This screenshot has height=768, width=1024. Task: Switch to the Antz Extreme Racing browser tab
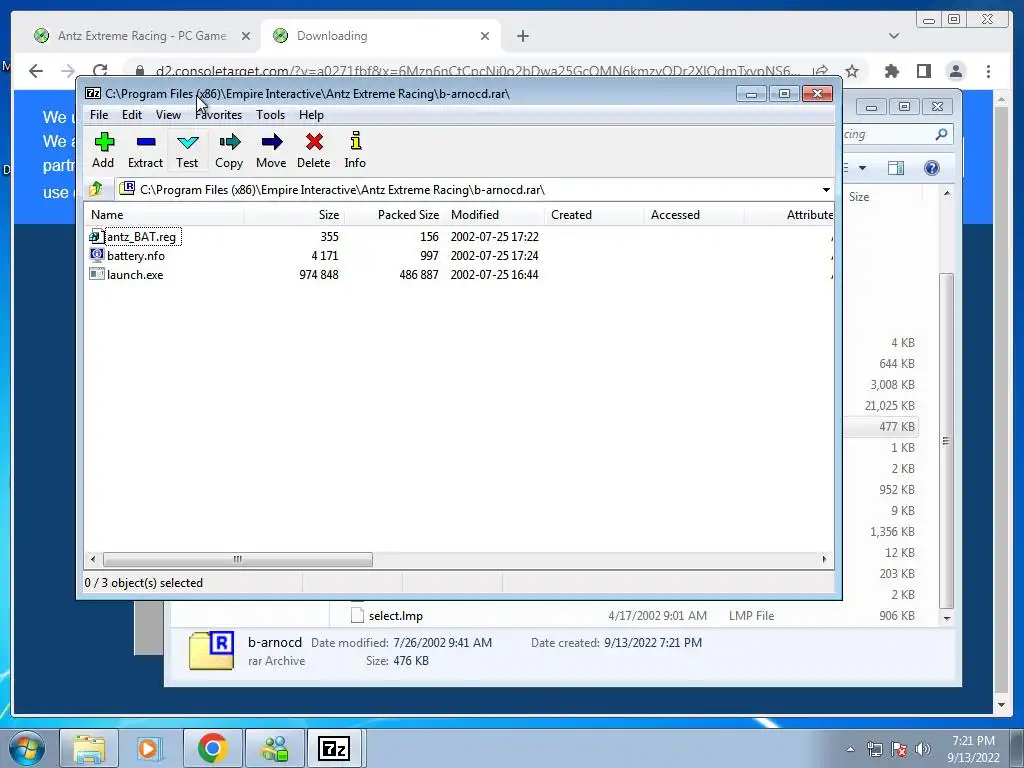click(142, 36)
